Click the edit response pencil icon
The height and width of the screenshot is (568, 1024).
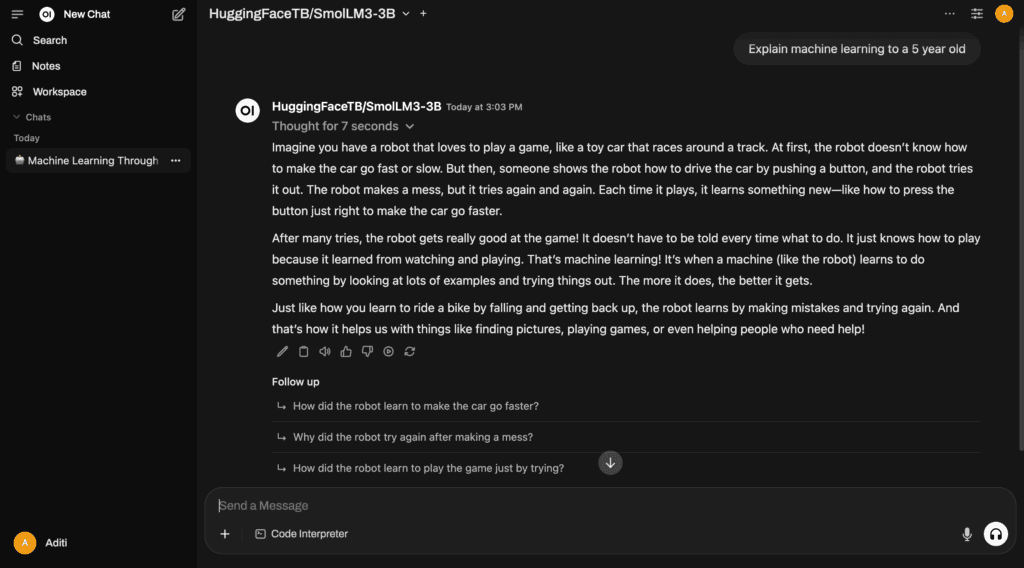coord(282,351)
